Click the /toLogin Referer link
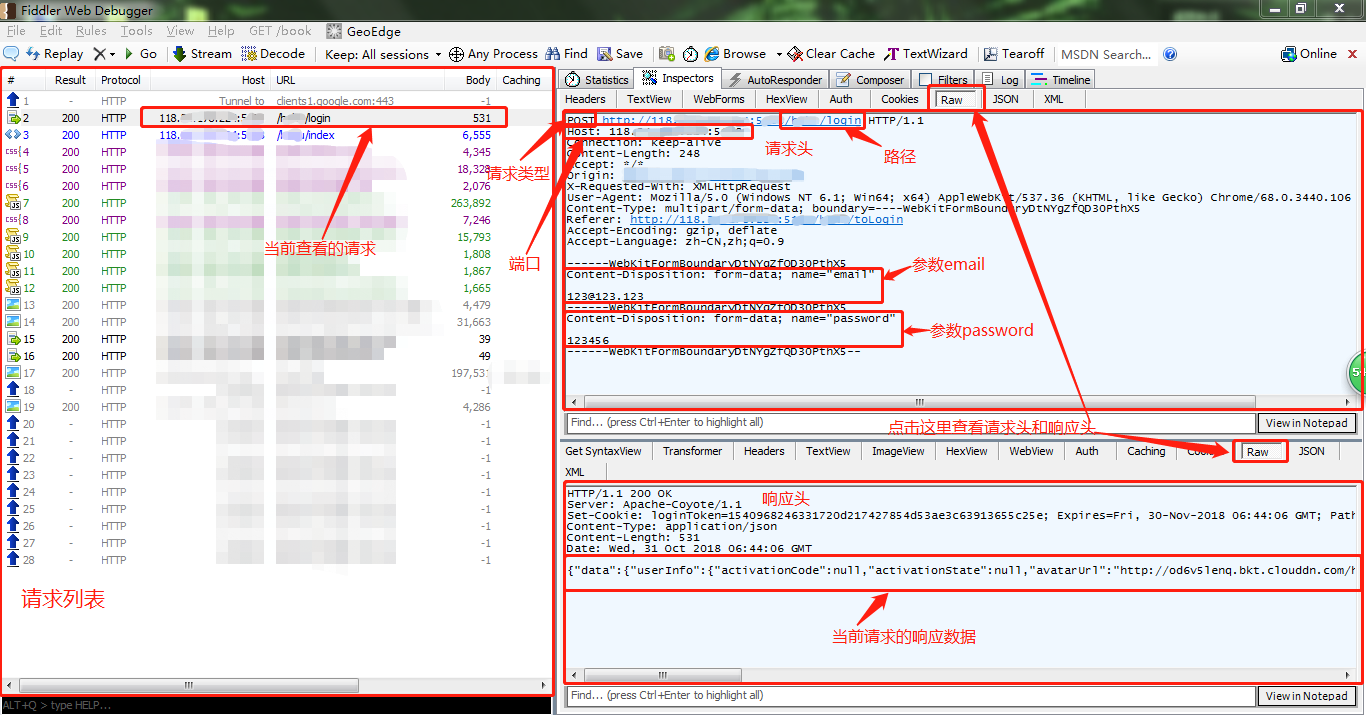 tap(766, 220)
